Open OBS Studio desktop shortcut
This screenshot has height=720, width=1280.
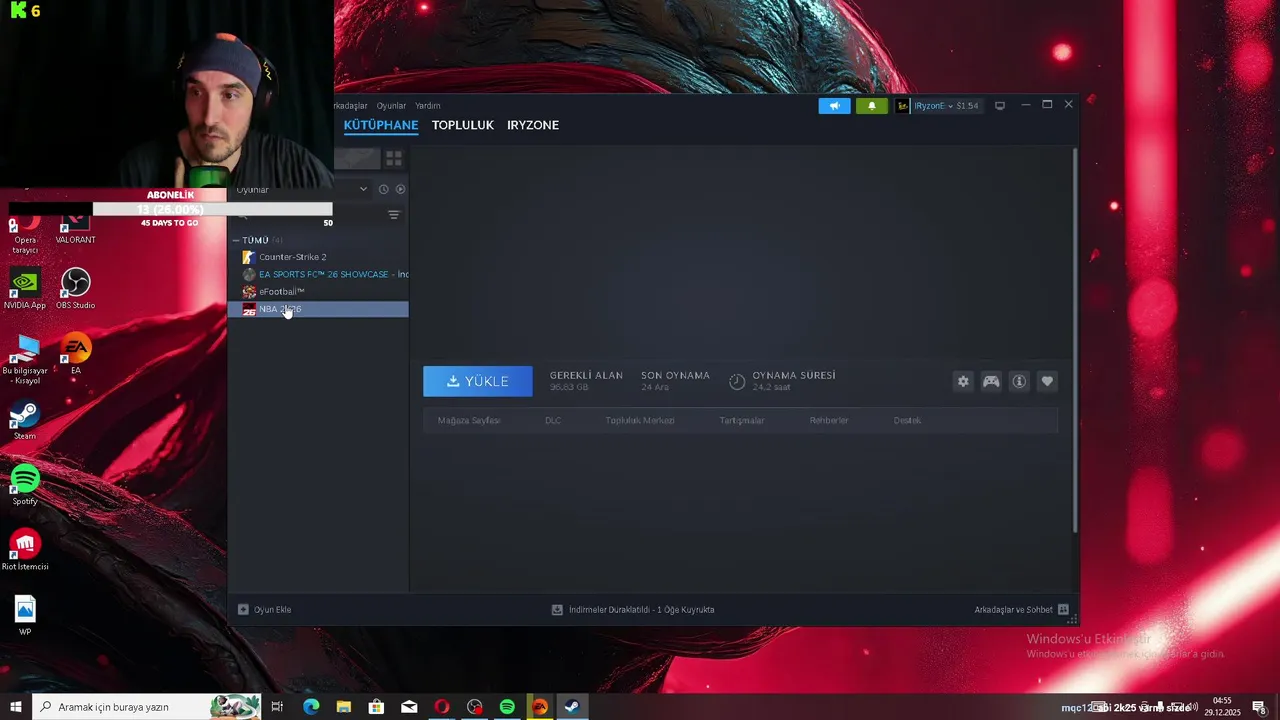(76, 289)
